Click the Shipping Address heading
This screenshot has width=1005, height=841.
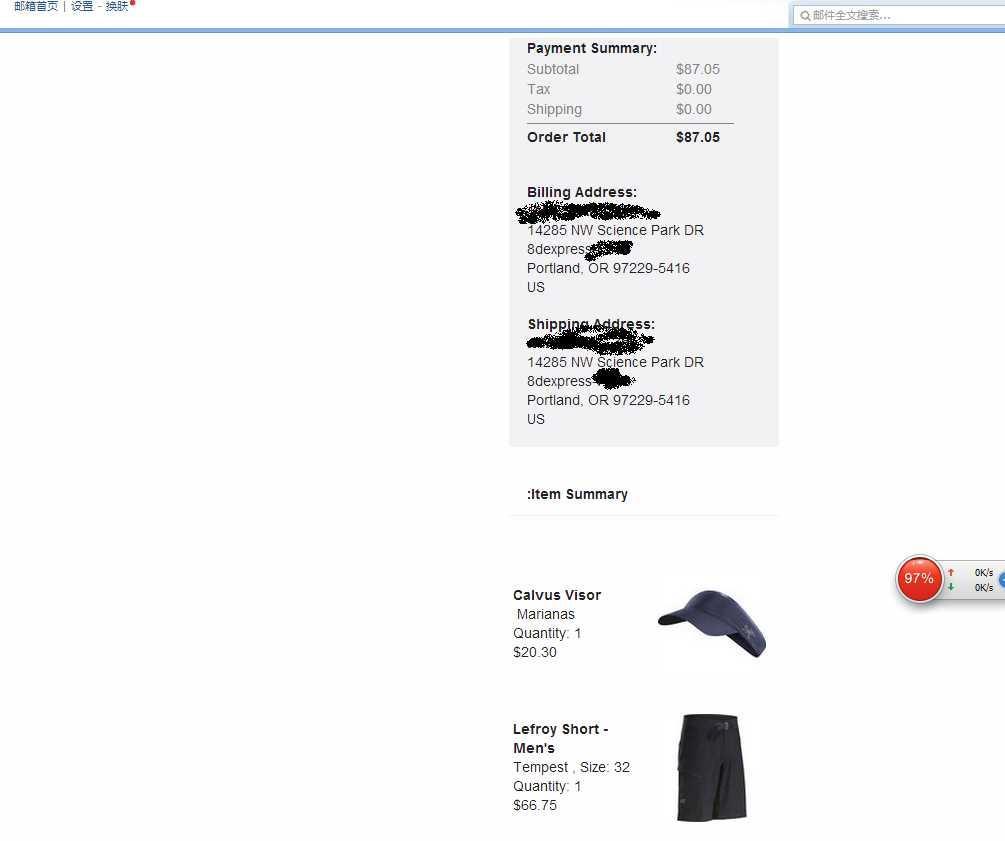tap(591, 324)
